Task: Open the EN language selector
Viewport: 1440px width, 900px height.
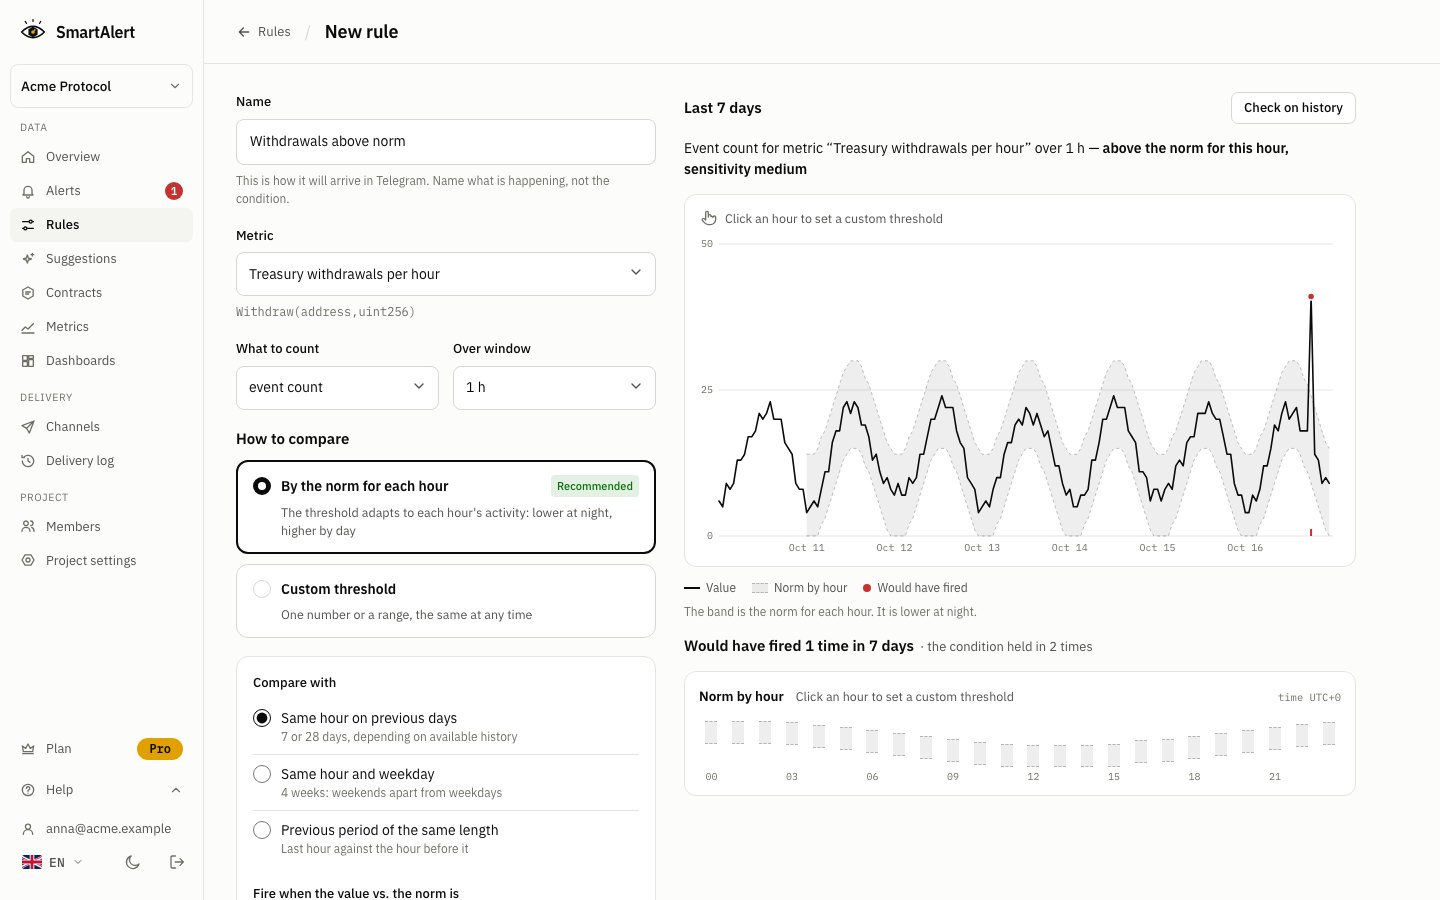Action: pyautogui.click(x=52, y=862)
